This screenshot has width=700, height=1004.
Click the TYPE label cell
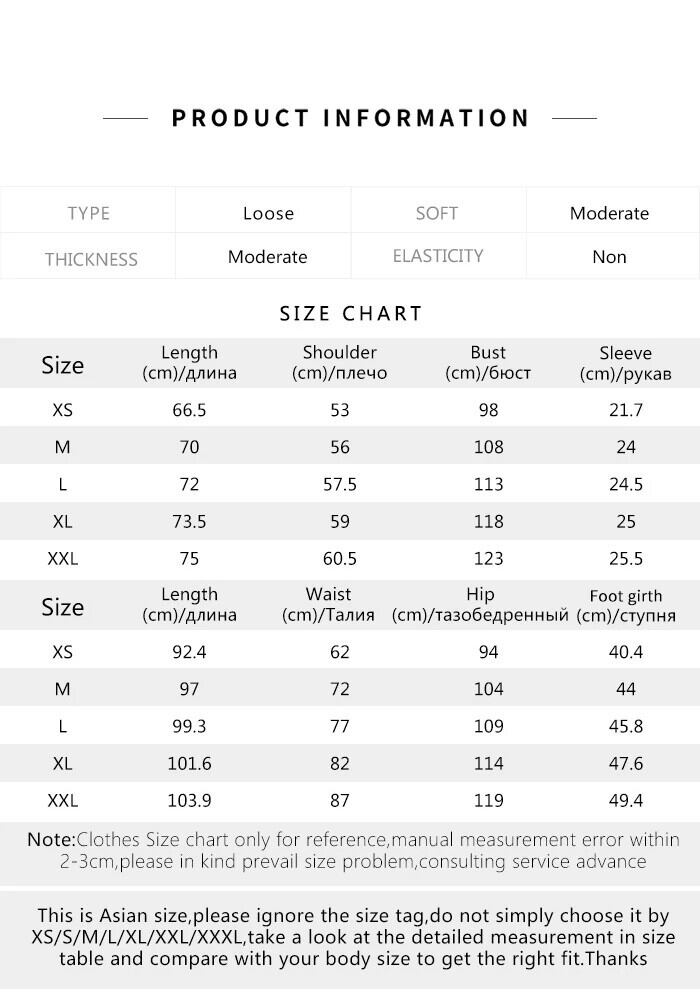coord(89,213)
